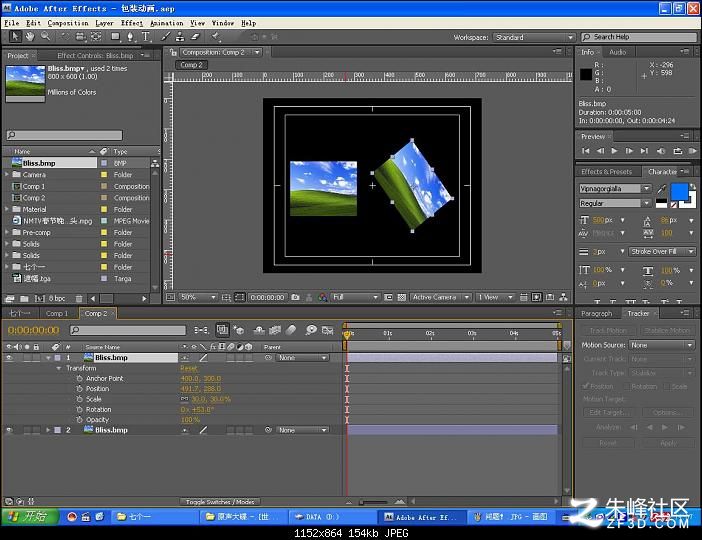Select Comp 2 in the Project list
This screenshot has height=540, width=702.
point(34,197)
